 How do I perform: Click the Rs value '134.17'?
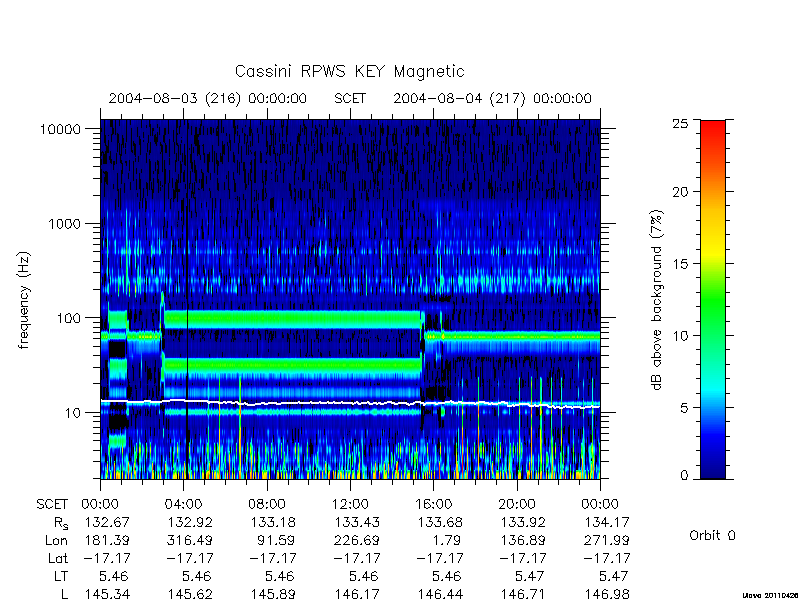tap(607, 523)
